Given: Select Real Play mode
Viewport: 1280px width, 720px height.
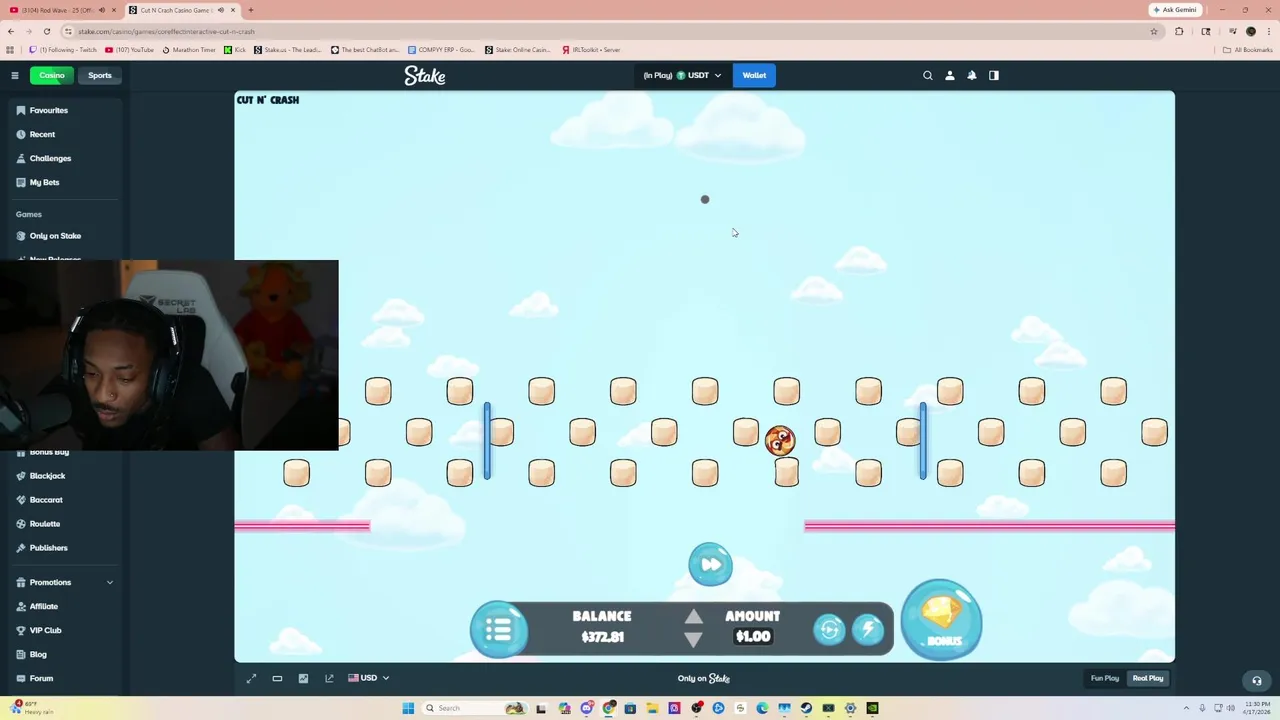Looking at the screenshot, I should point(1148,678).
